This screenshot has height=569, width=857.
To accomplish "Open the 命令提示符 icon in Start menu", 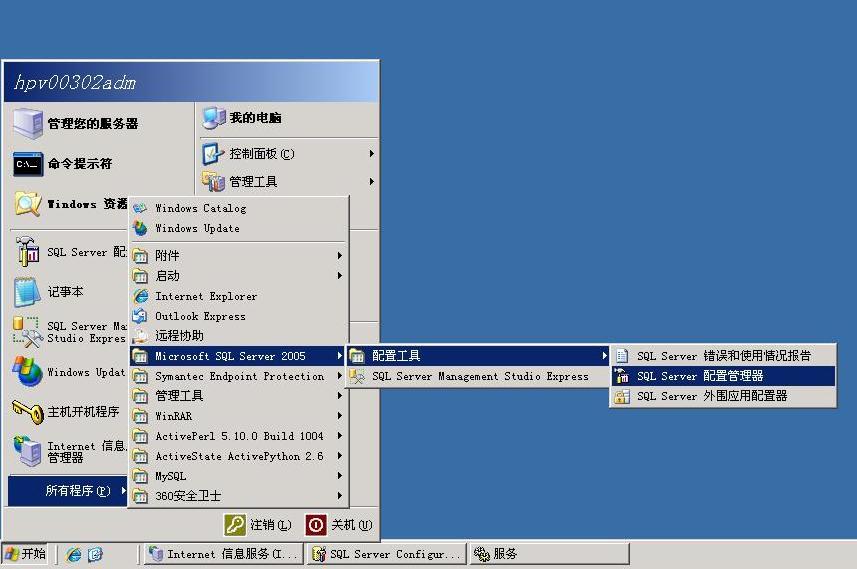I will point(28,164).
